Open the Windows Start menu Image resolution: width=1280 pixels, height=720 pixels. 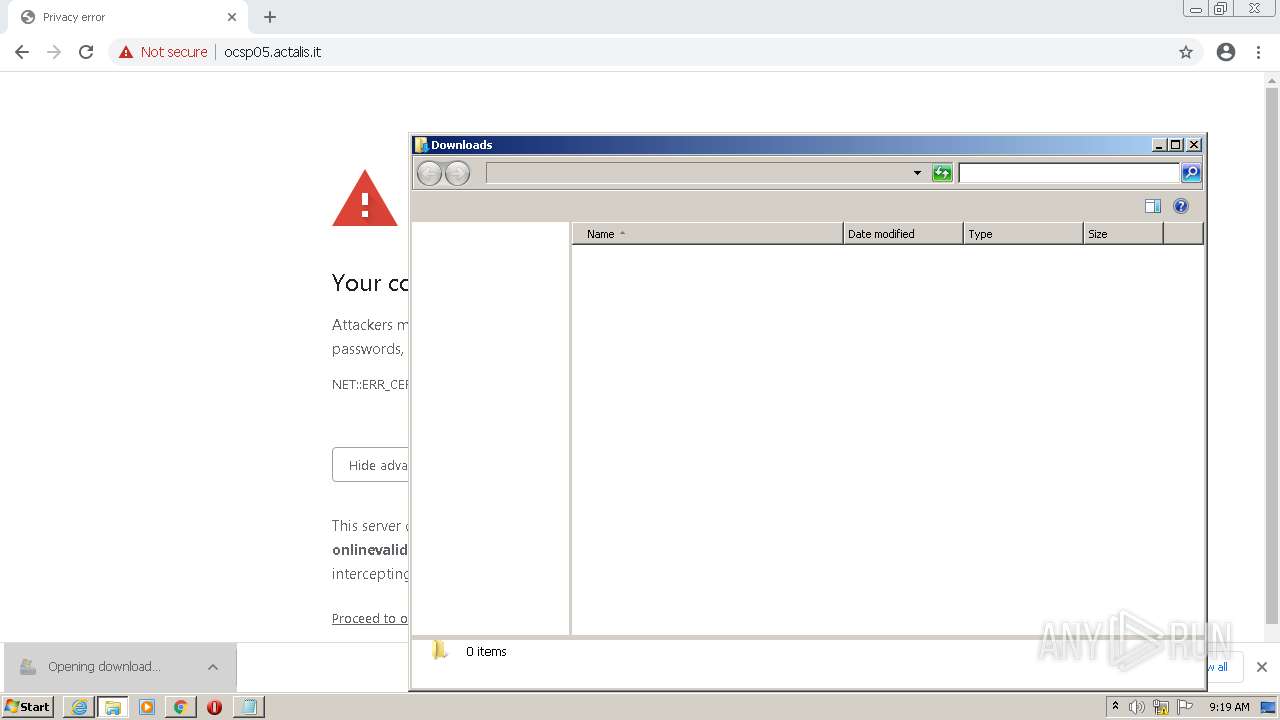(x=28, y=707)
